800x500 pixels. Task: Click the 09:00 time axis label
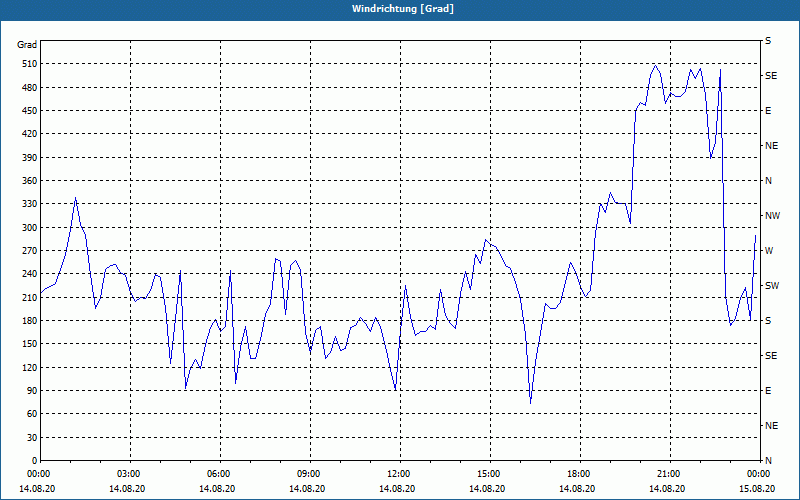click(310, 474)
